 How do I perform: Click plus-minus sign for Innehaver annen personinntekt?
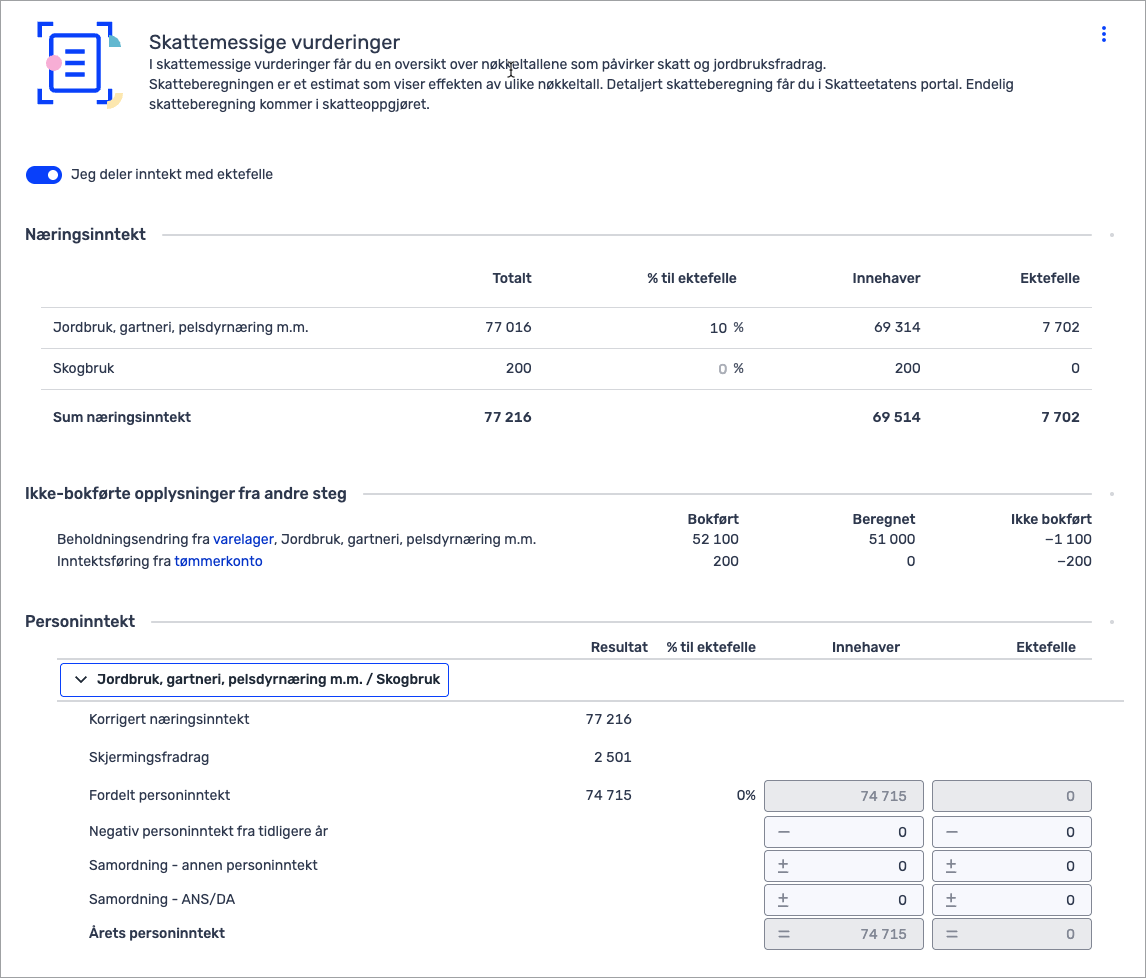(783, 866)
